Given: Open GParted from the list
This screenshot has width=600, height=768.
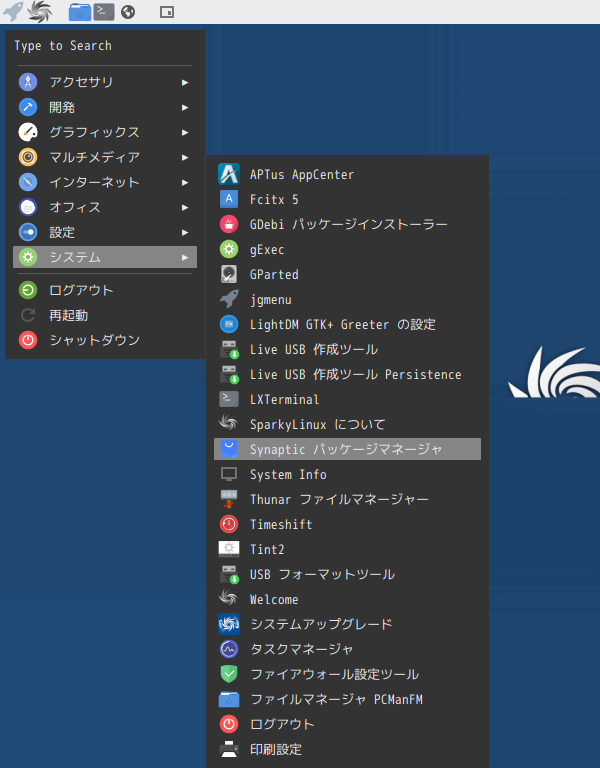Looking at the screenshot, I should tap(347, 274).
